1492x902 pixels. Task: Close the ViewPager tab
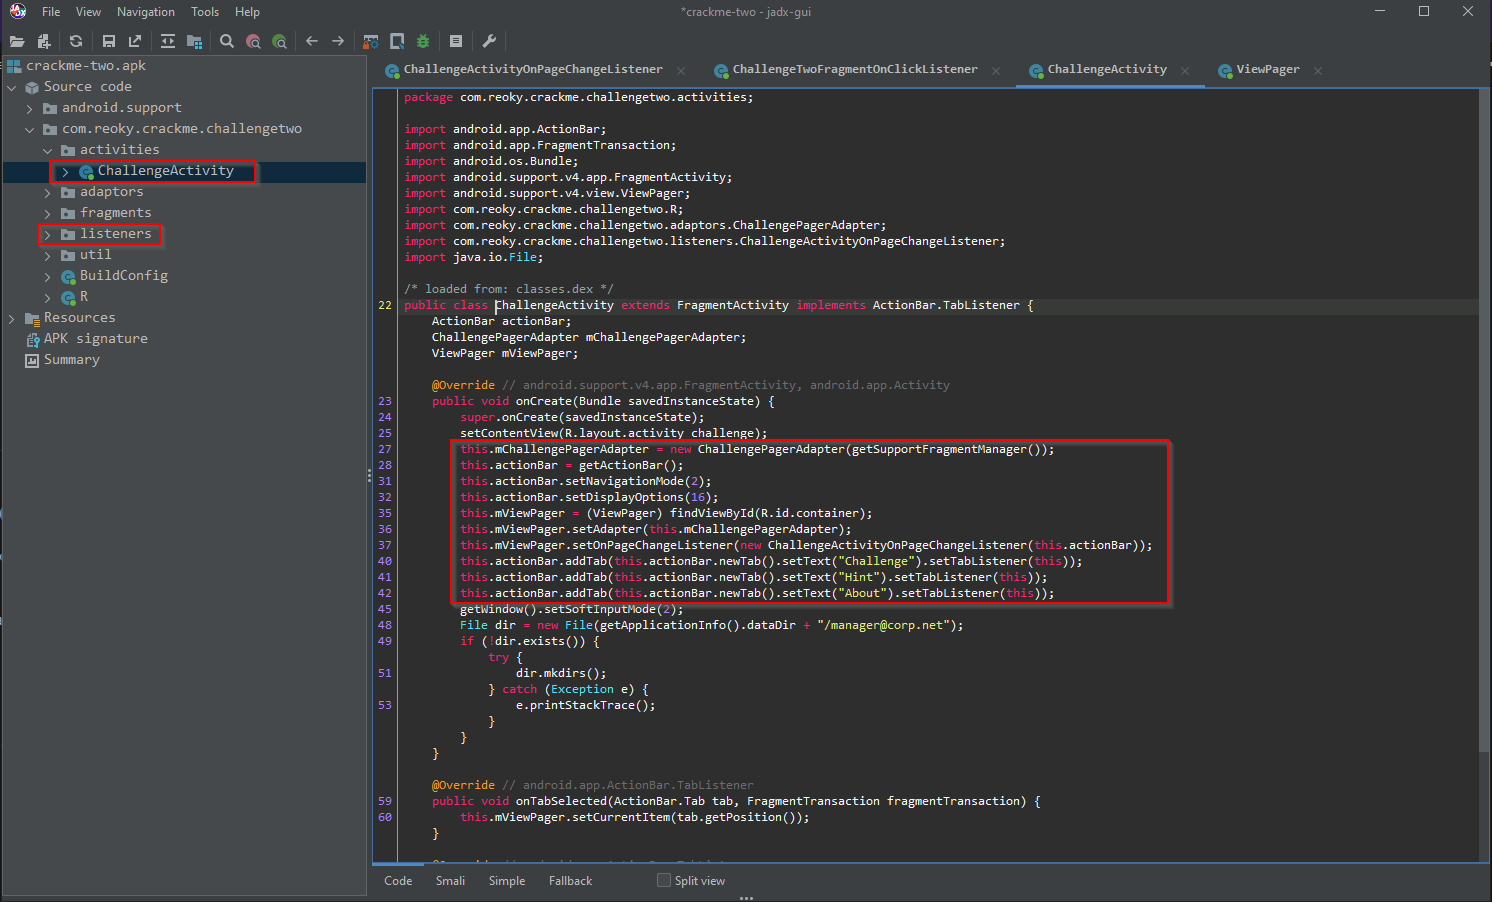(1318, 70)
